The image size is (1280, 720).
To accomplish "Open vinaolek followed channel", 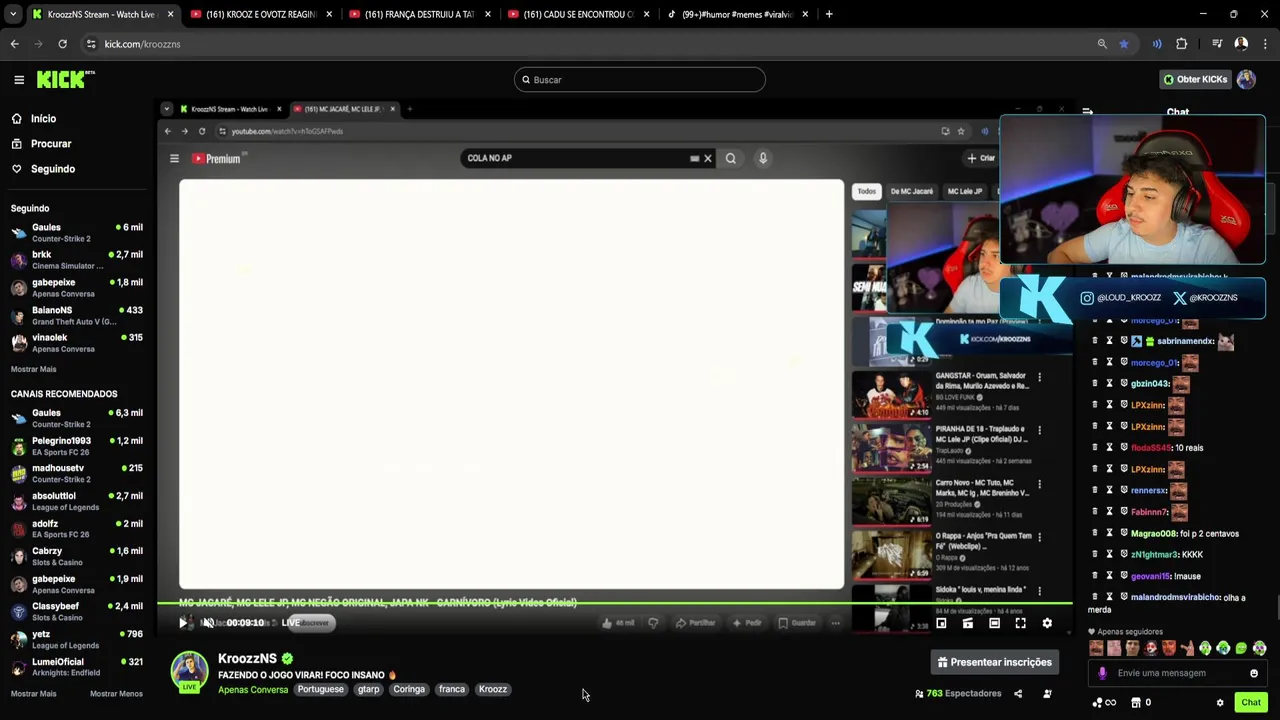I will (77, 342).
